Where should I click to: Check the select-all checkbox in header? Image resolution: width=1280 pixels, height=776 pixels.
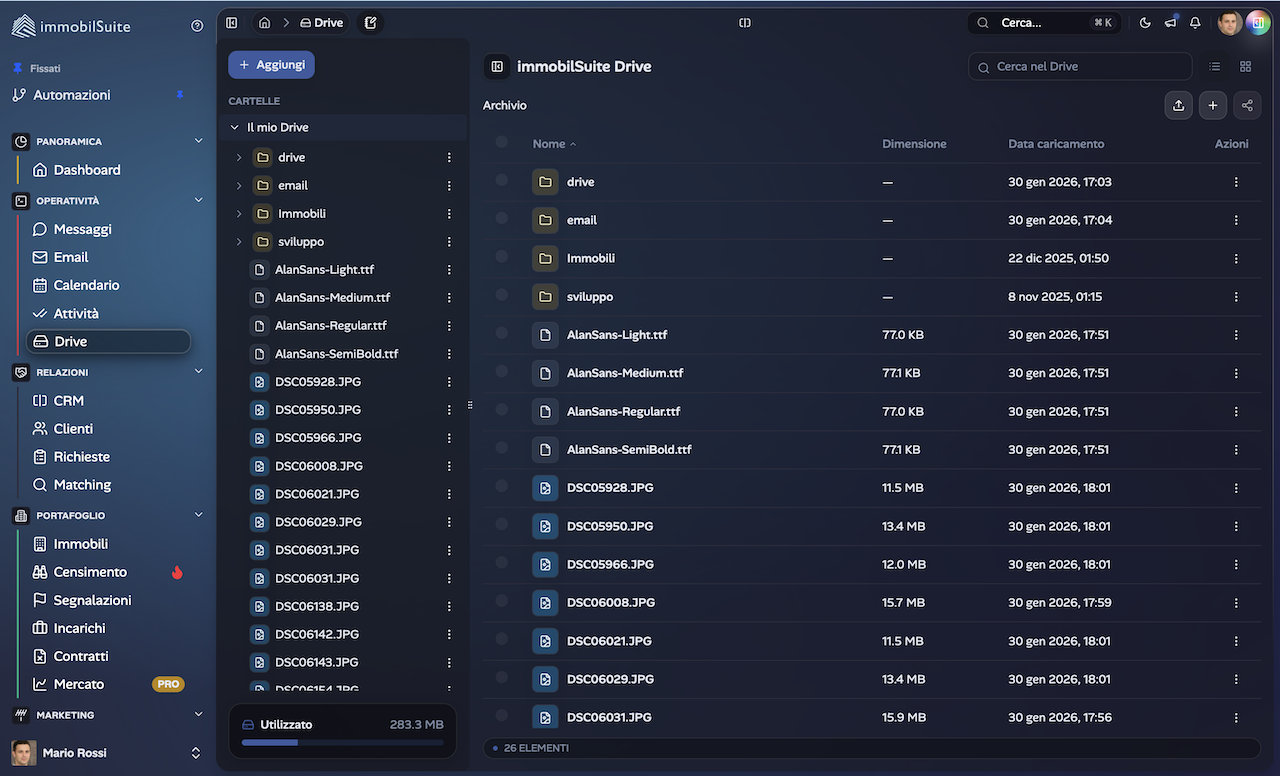[502, 143]
